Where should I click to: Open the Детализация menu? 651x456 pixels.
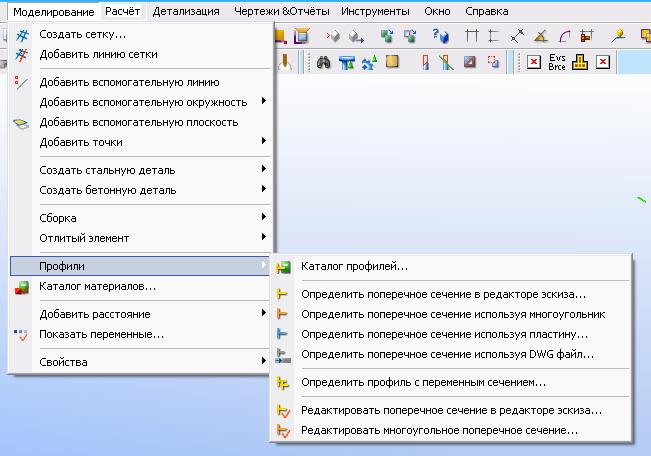[186, 11]
